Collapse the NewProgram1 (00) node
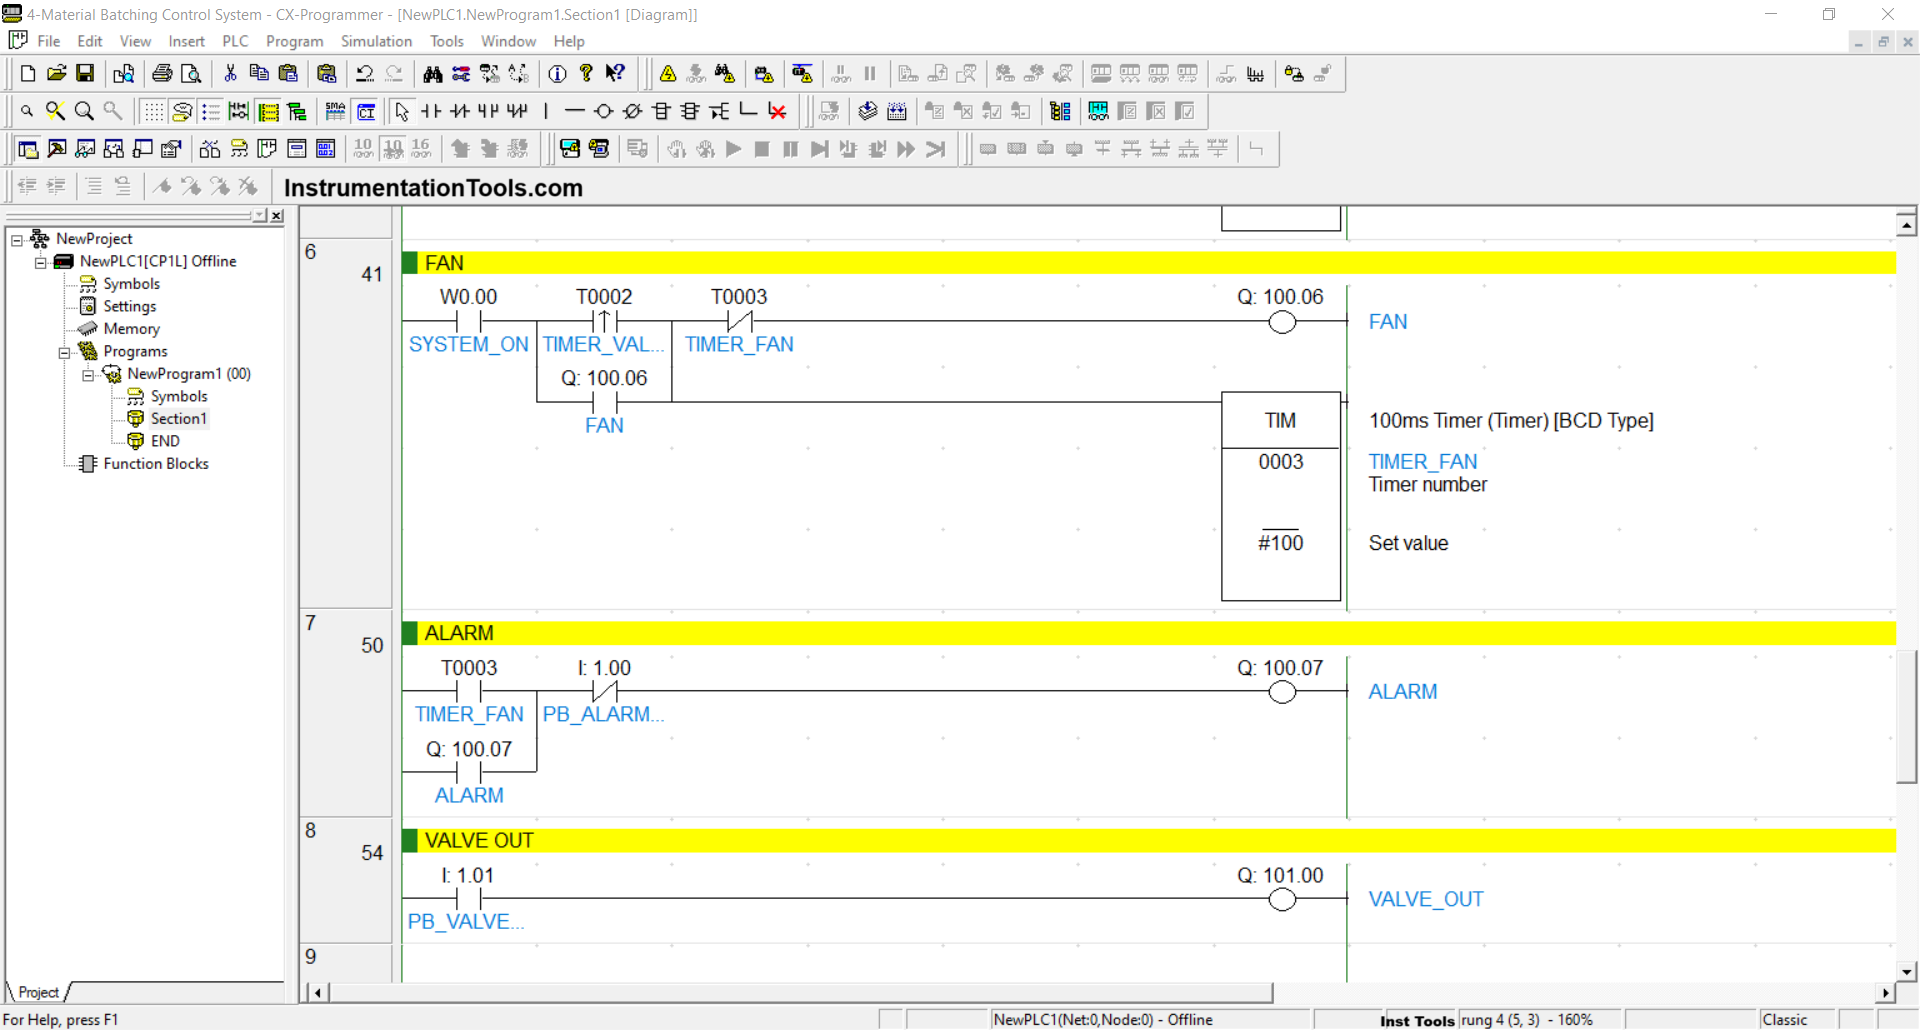1920x1030 pixels. [x=88, y=374]
